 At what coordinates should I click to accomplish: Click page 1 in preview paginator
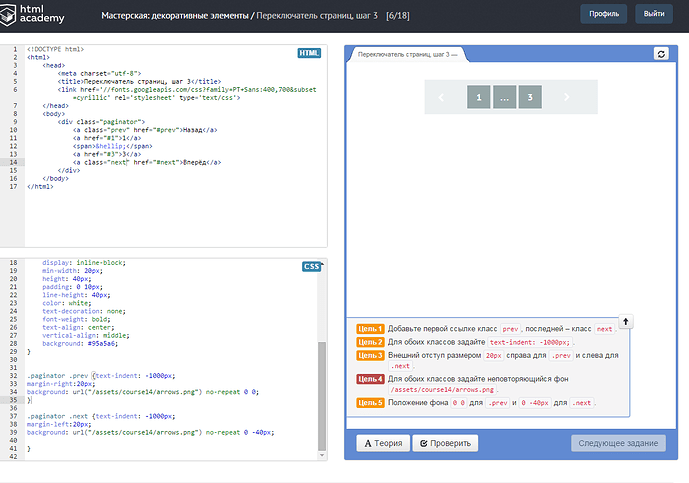pyautogui.click(x=479, y=97)
